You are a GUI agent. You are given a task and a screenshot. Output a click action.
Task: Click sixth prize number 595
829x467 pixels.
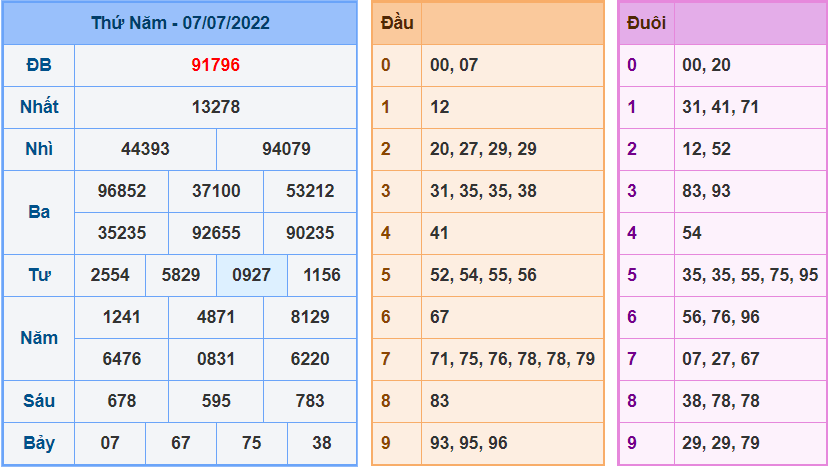216,400
